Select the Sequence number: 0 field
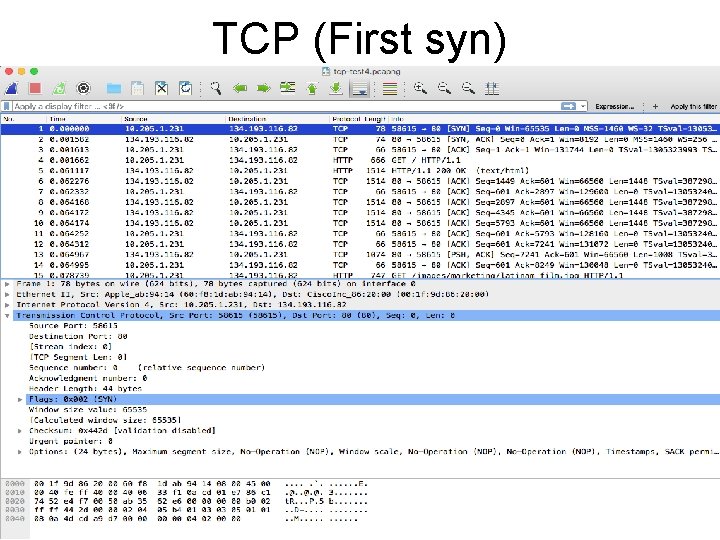The image size is (720, 540). tap(147, 368)
